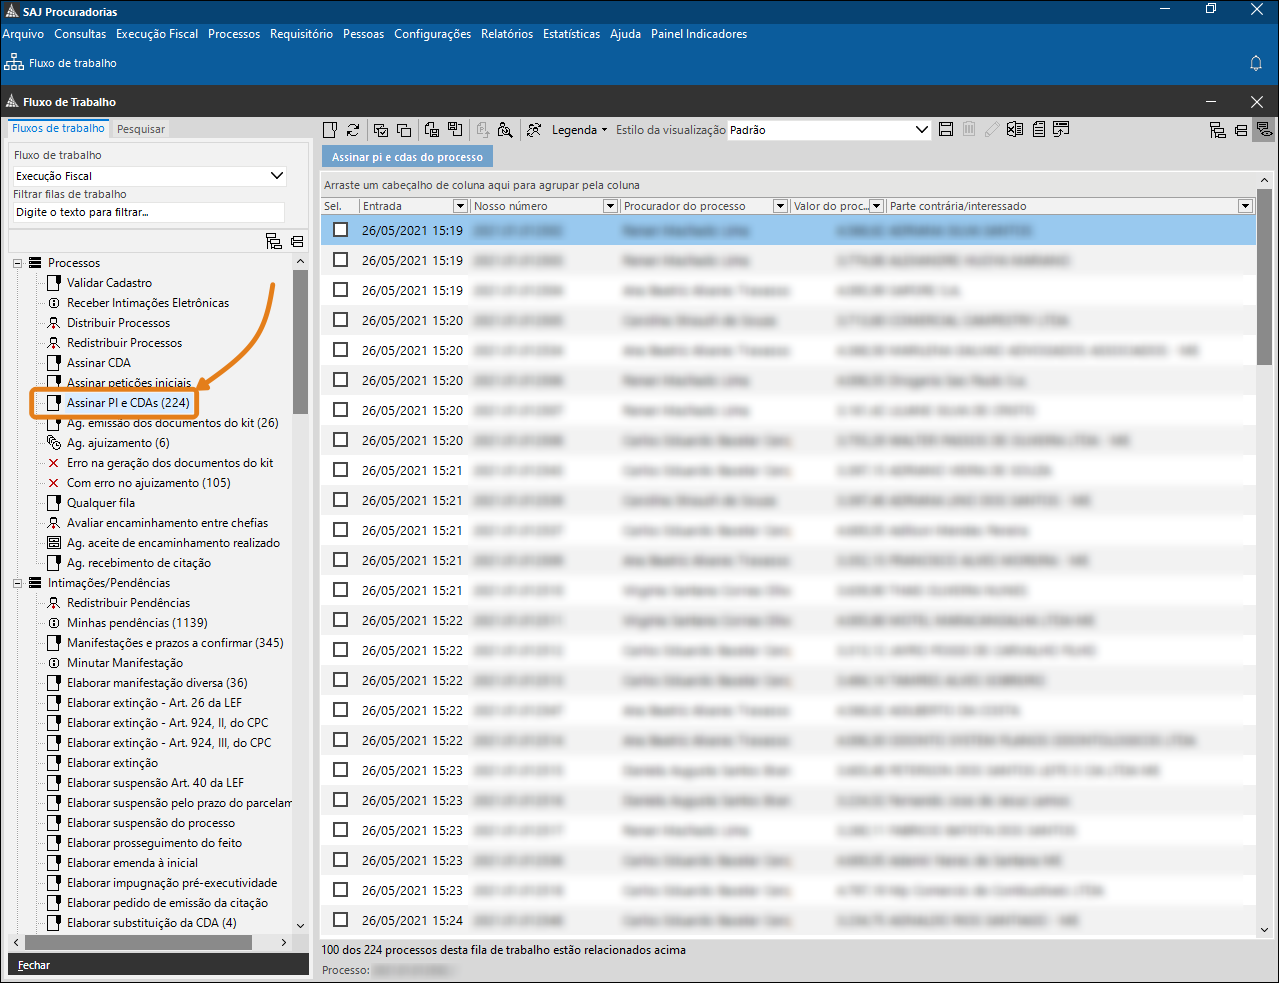The image size is (1279, 983).
Task: Click the save visualization style icon
Action: (946, 130)
